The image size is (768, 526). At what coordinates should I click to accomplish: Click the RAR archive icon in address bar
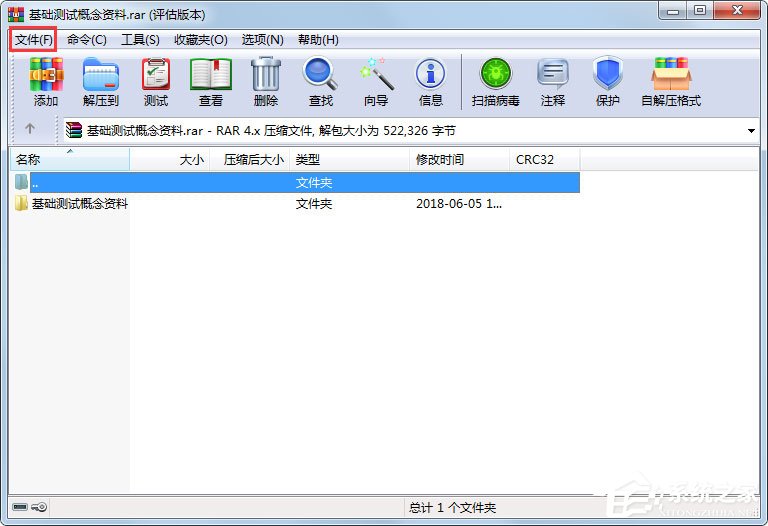point(74,130)
